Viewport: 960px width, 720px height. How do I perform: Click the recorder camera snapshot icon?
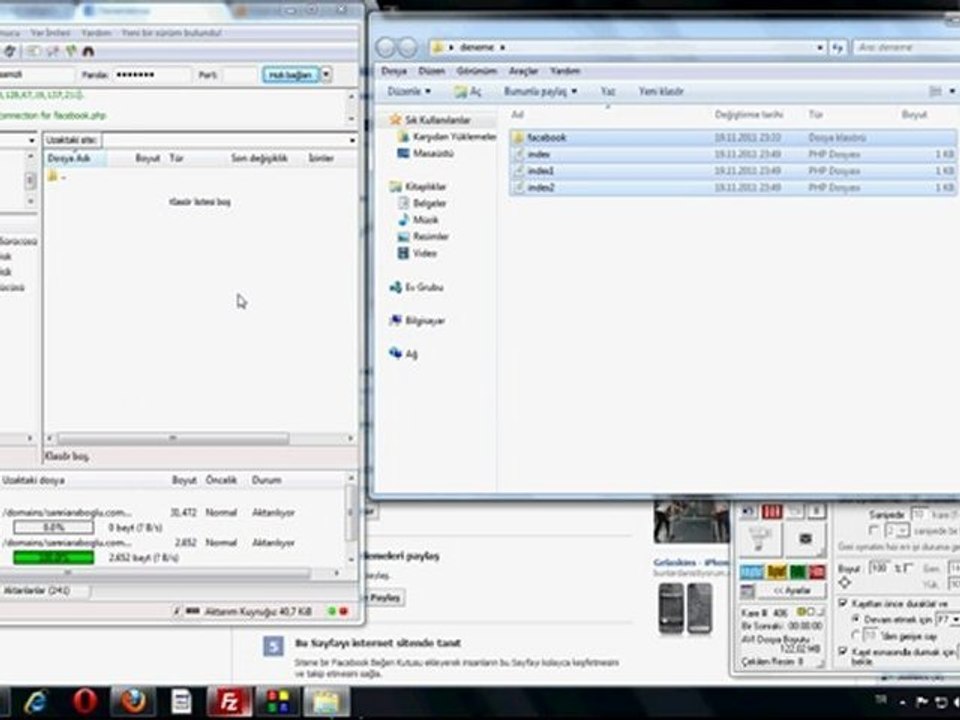[805, 539]
